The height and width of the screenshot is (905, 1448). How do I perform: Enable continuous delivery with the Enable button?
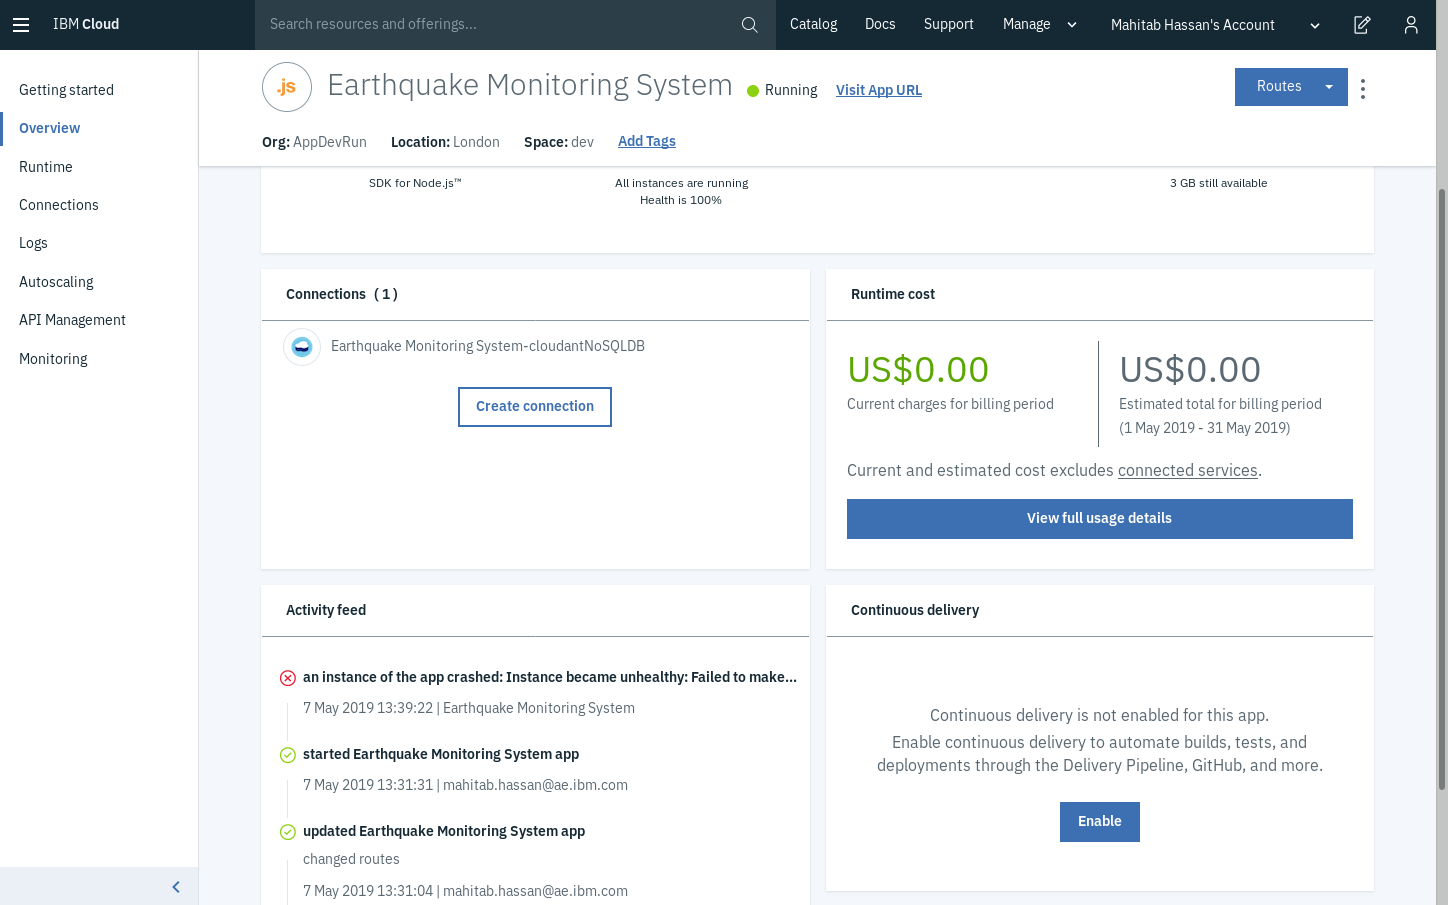(x=1100, y=822)
